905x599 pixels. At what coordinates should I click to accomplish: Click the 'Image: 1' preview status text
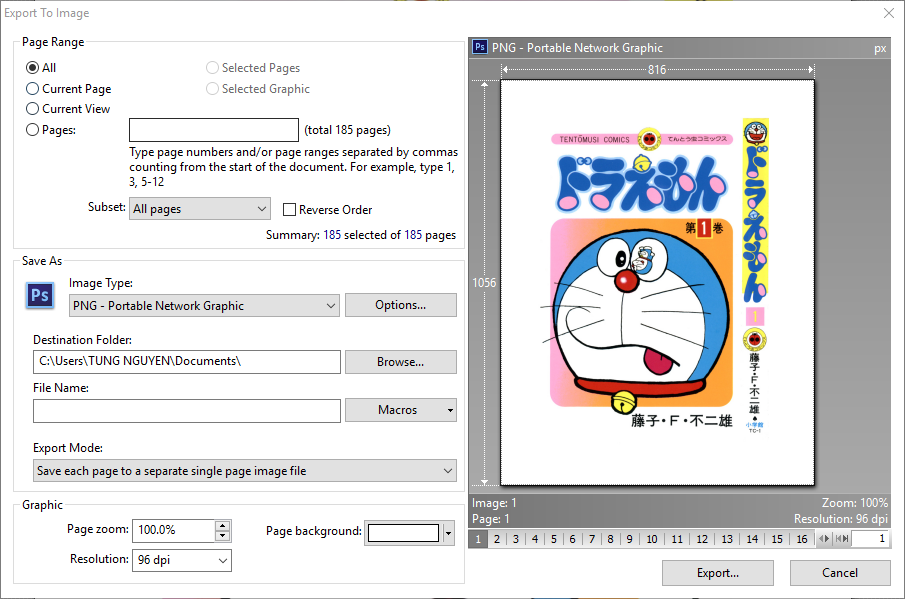494,503
